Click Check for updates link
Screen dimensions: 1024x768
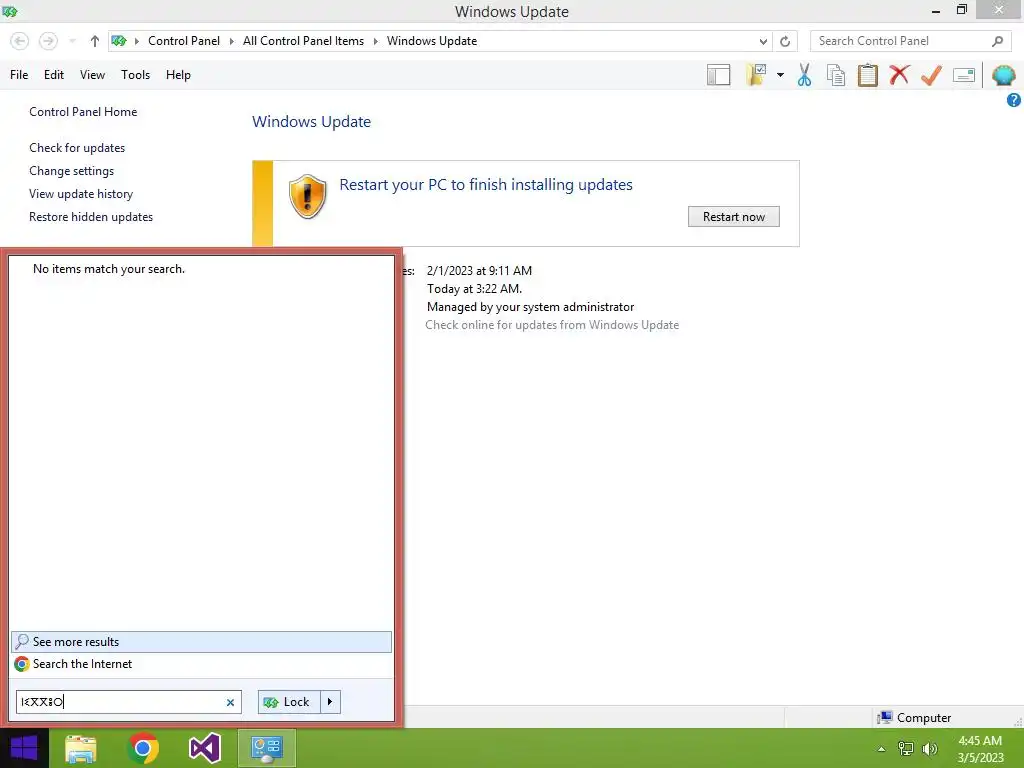click(77, 148)
